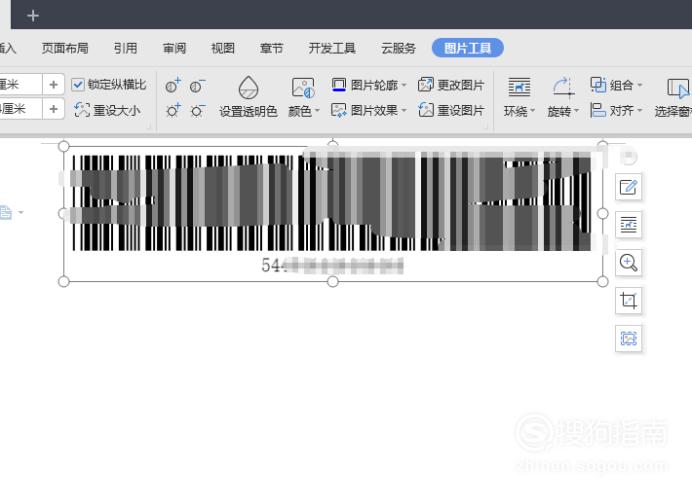Click the barcode image

coord(333,214)
